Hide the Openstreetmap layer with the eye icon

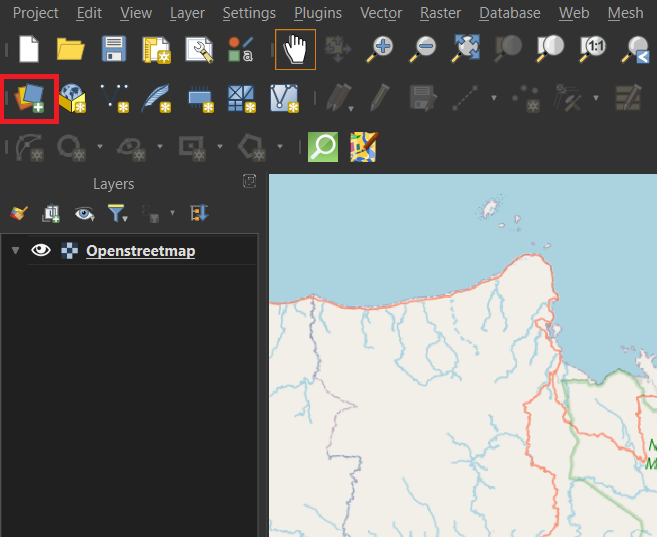41,251
